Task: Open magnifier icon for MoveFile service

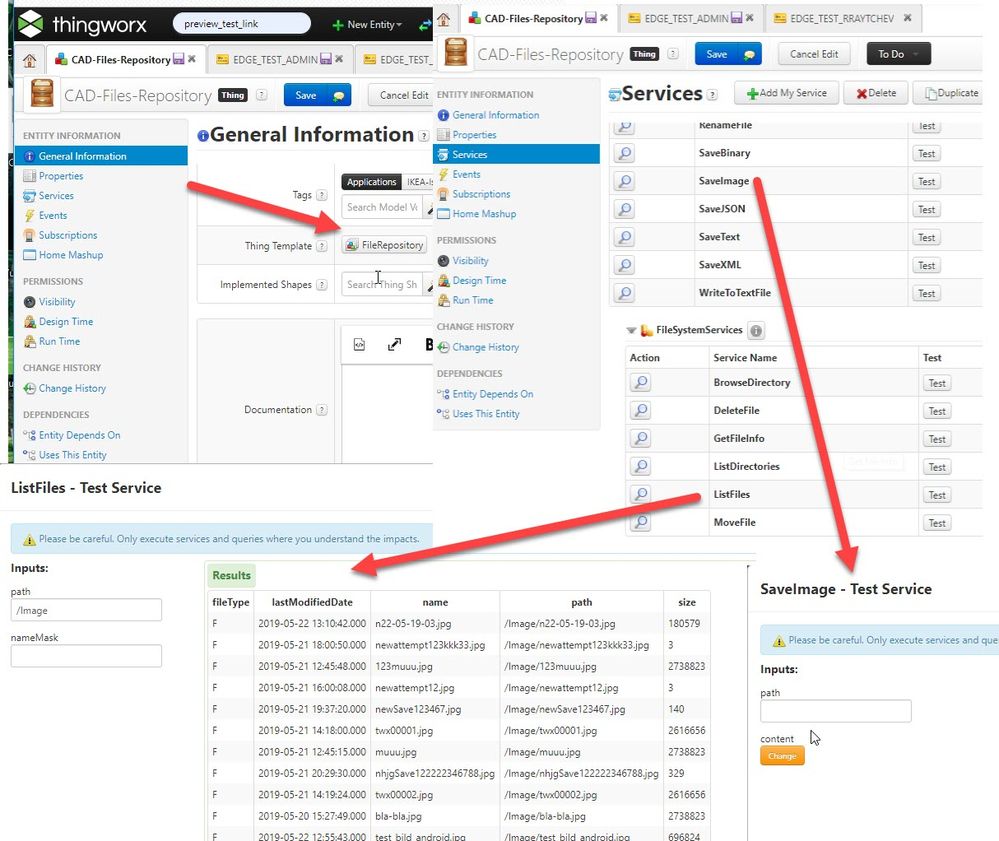Action: click(640, 522)
